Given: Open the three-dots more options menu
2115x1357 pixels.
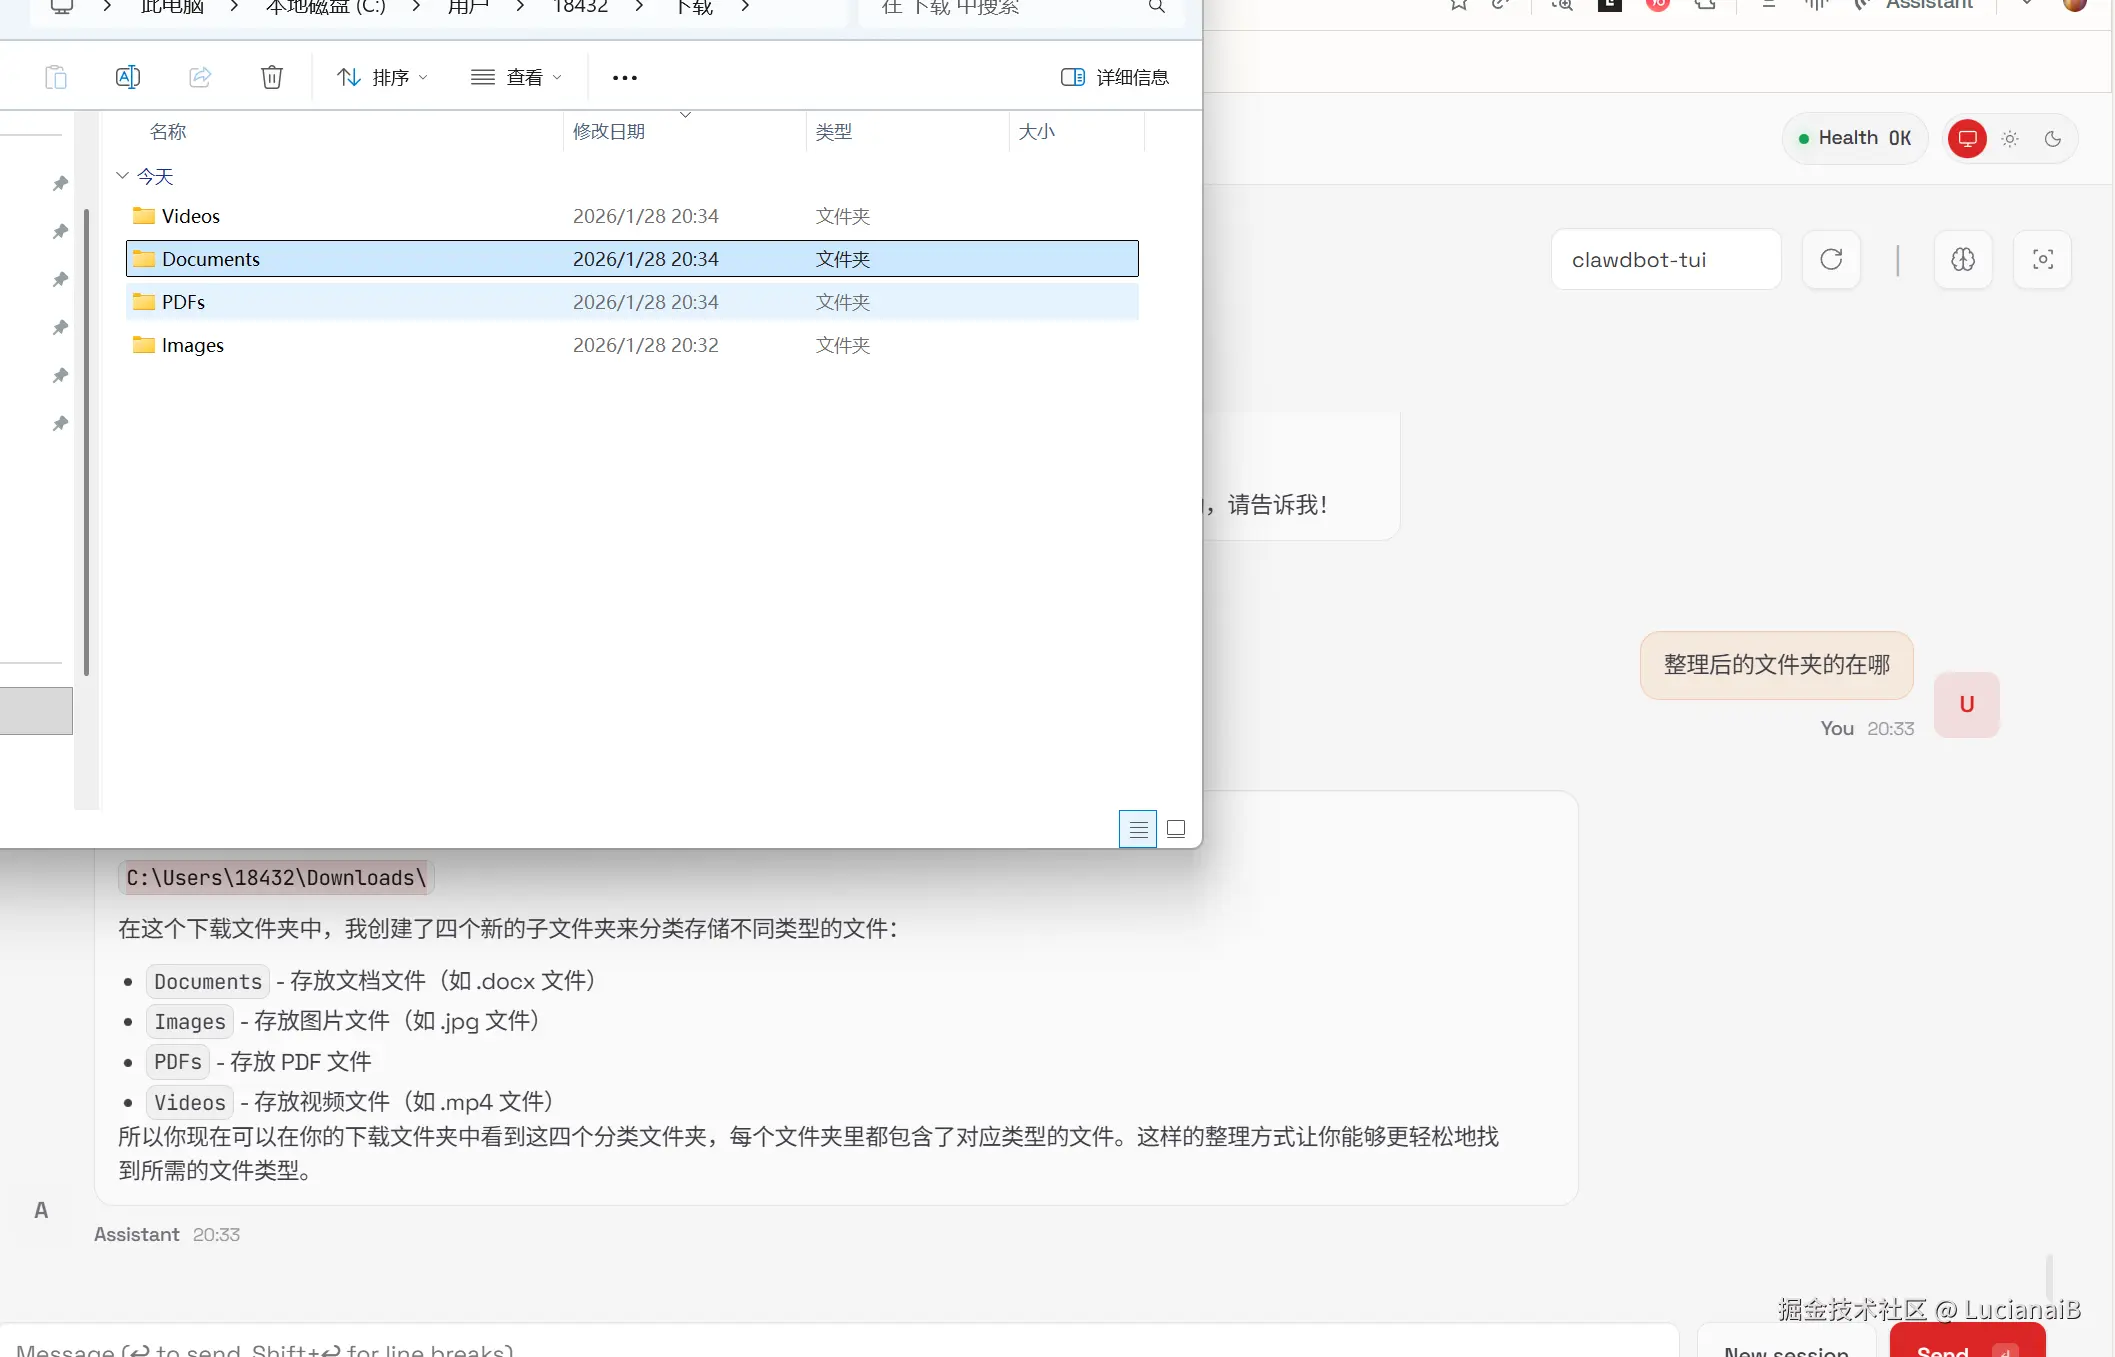Looking at the screenshot, I should point(624,77).
